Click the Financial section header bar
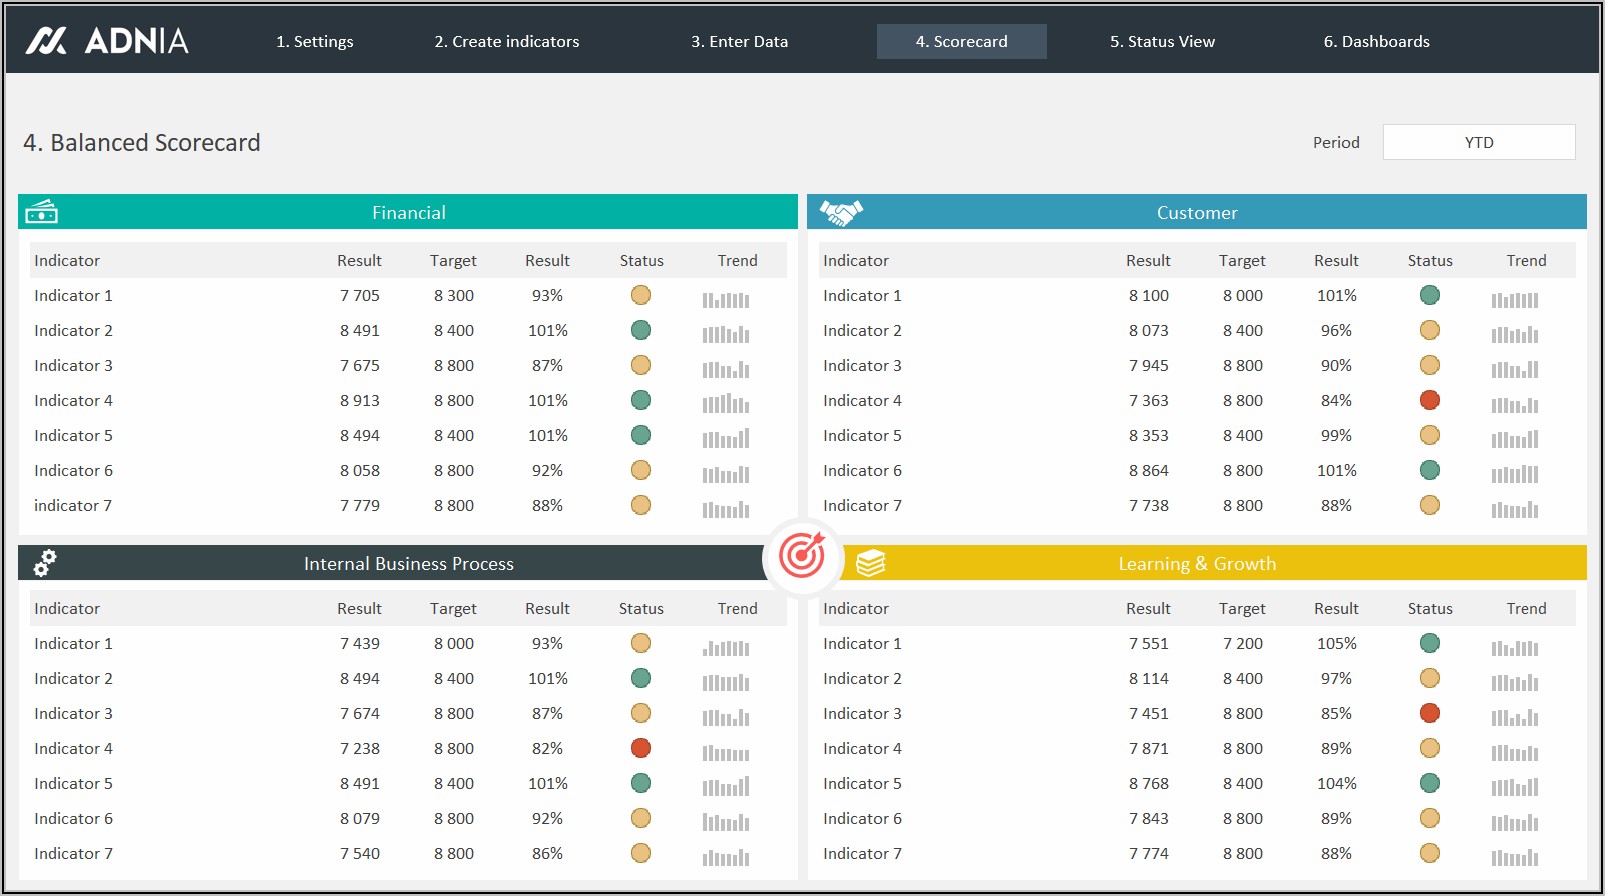1605x896 pixels. click(408, 212)
